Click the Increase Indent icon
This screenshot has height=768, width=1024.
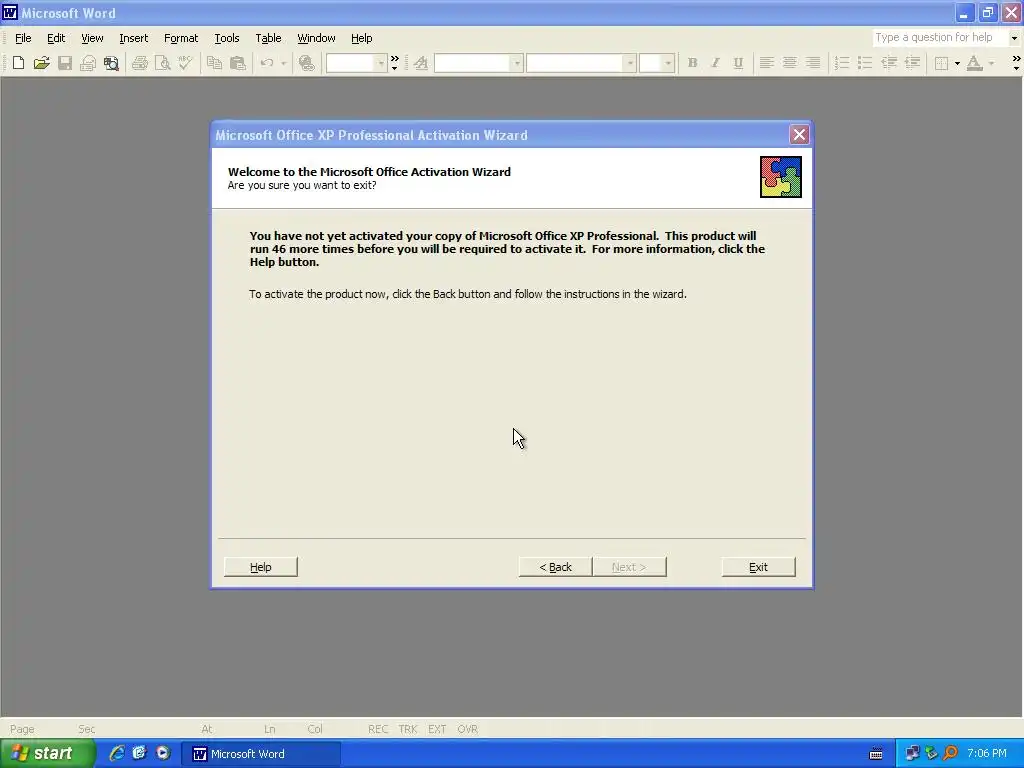pos(912,63)
